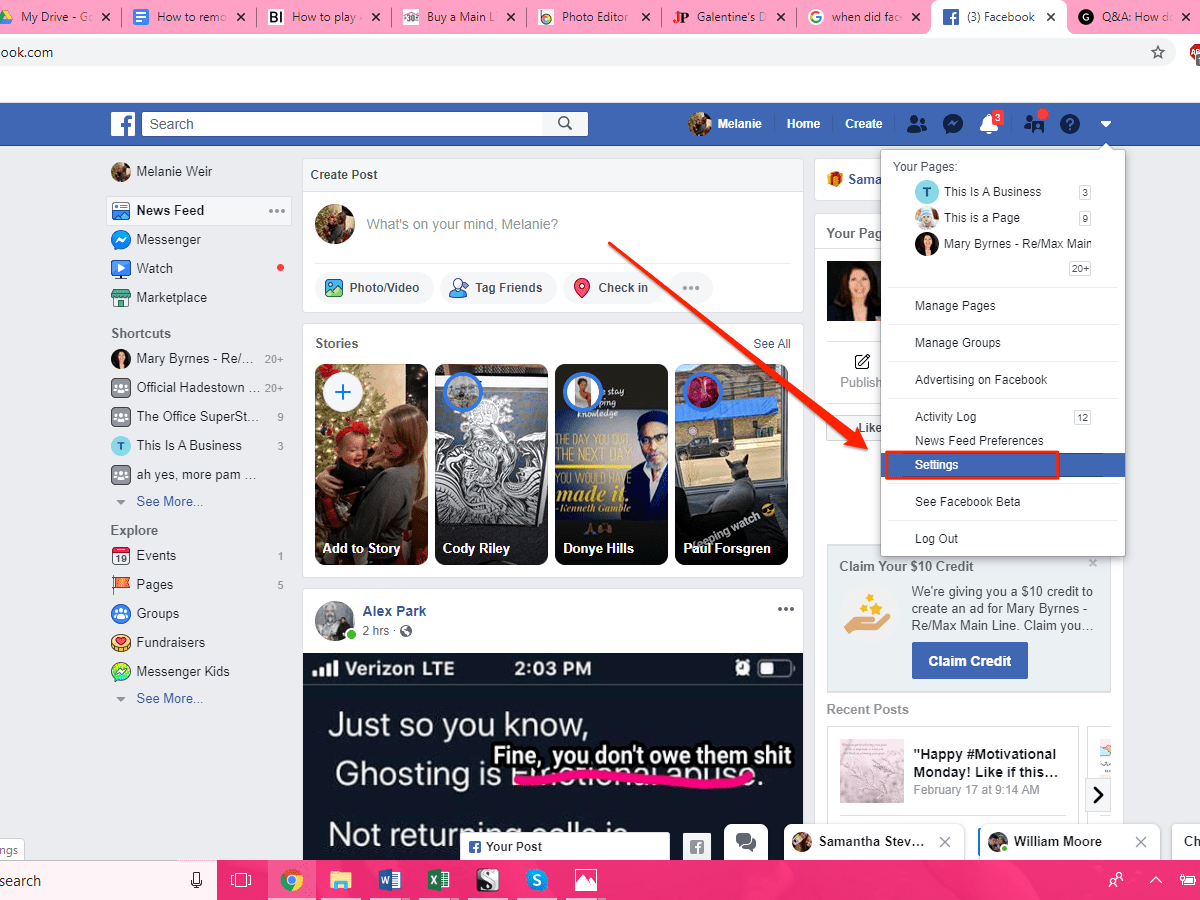
Task: Select Activity Log menu entry
Action: tap(945, 417)
